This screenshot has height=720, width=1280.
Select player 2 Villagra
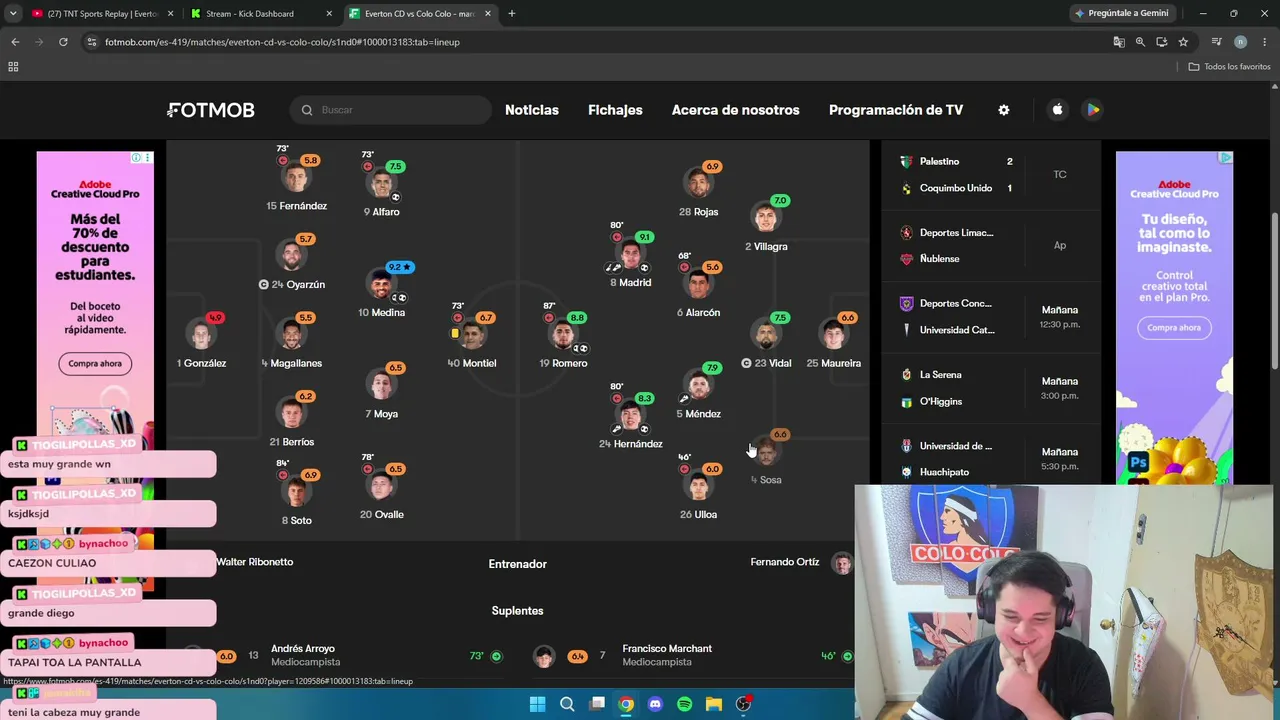(x=766, y=224)
